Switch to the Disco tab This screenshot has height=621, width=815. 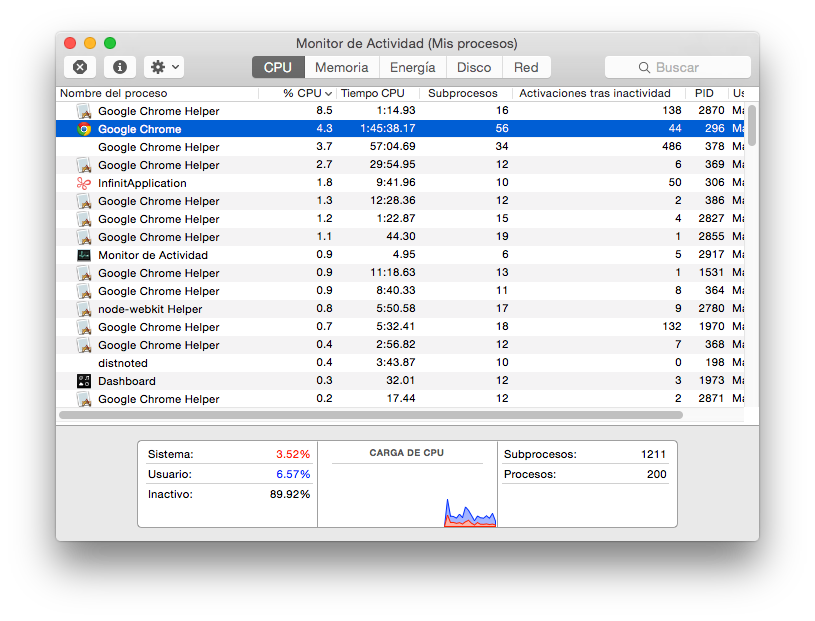(x=473, y=67)
